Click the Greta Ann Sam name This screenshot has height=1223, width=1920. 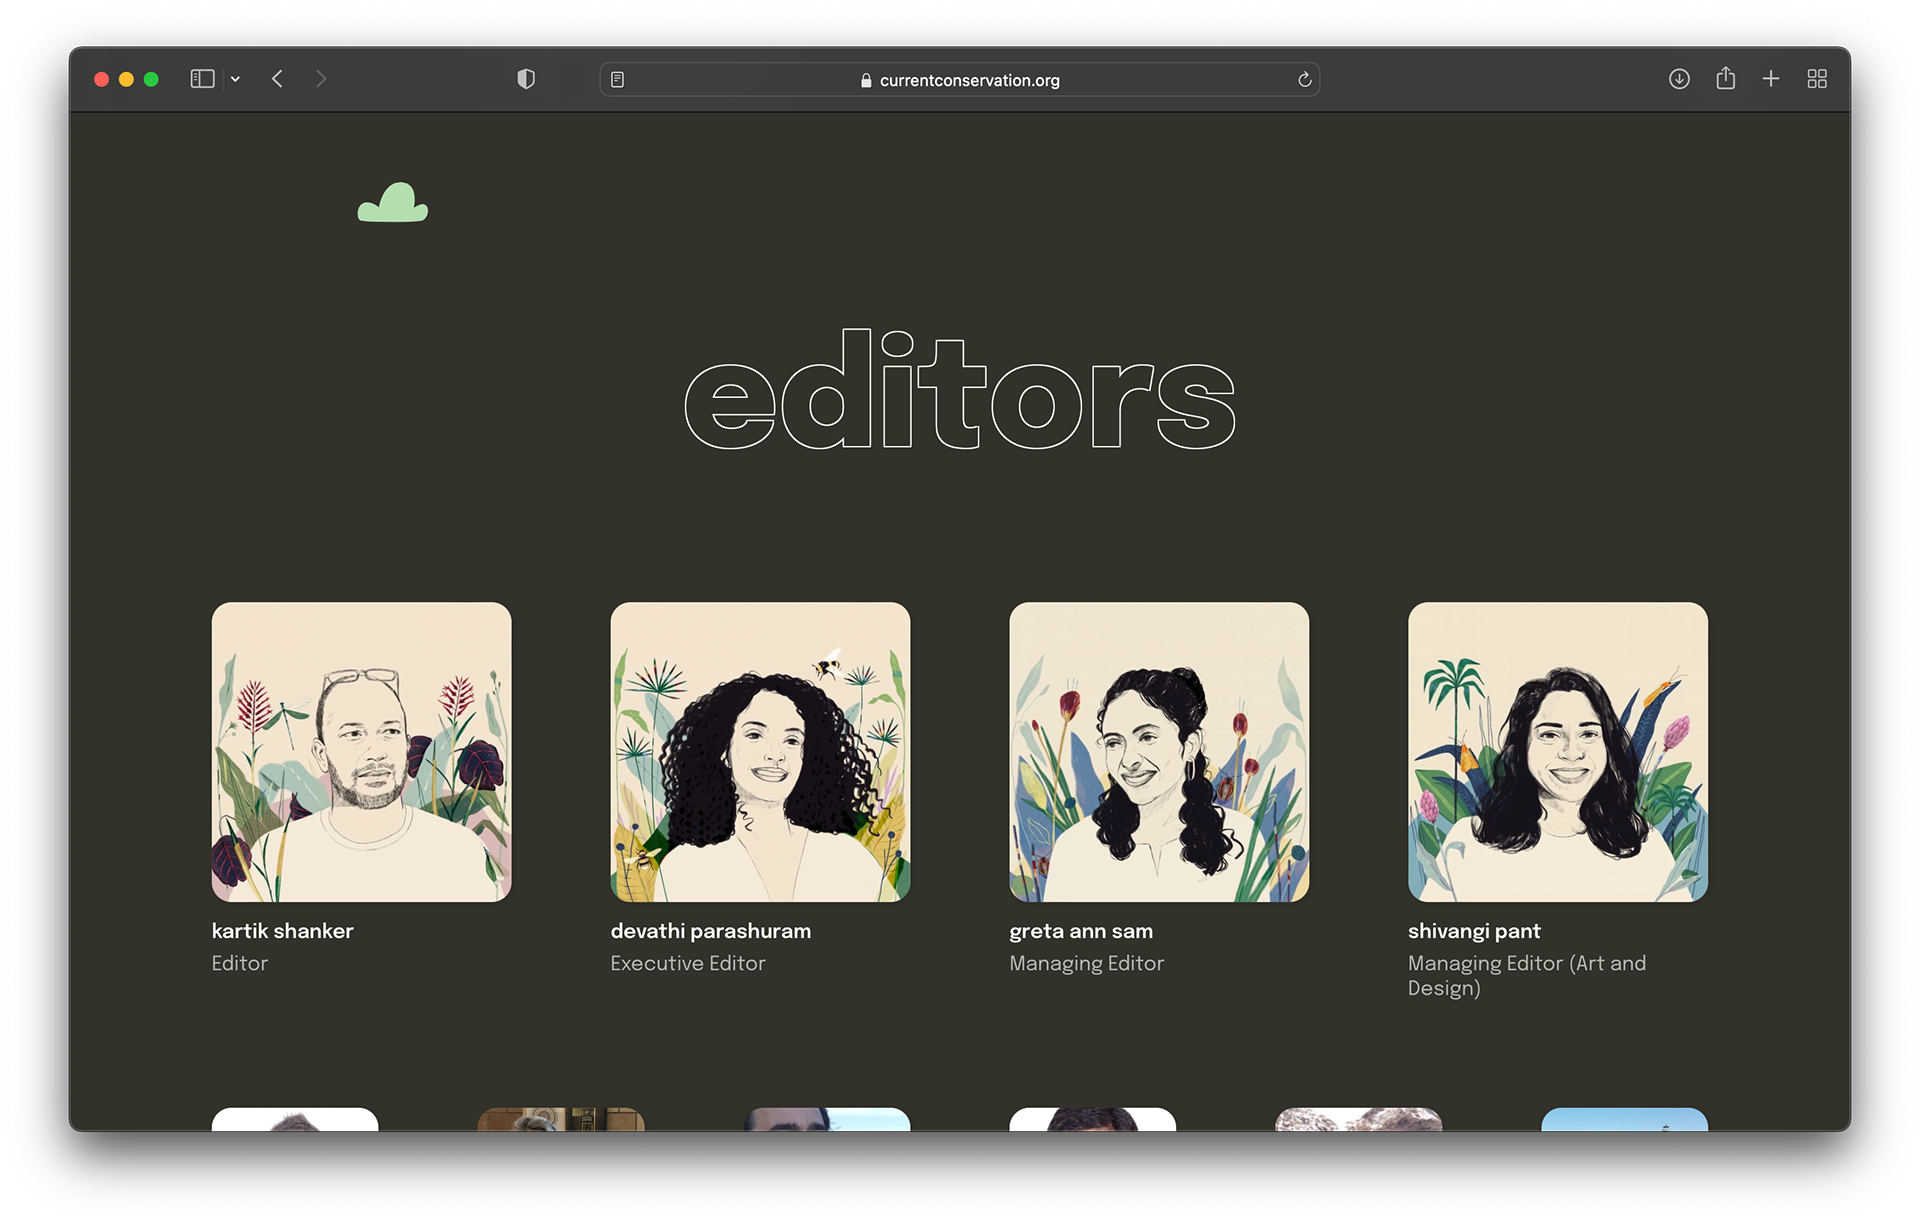click(1081, 931)
